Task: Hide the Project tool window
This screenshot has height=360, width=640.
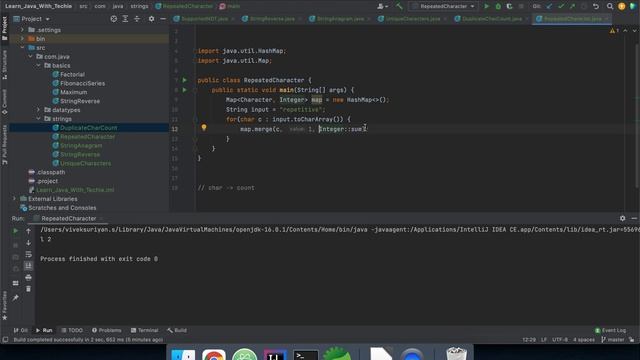Action: point(163,19)
